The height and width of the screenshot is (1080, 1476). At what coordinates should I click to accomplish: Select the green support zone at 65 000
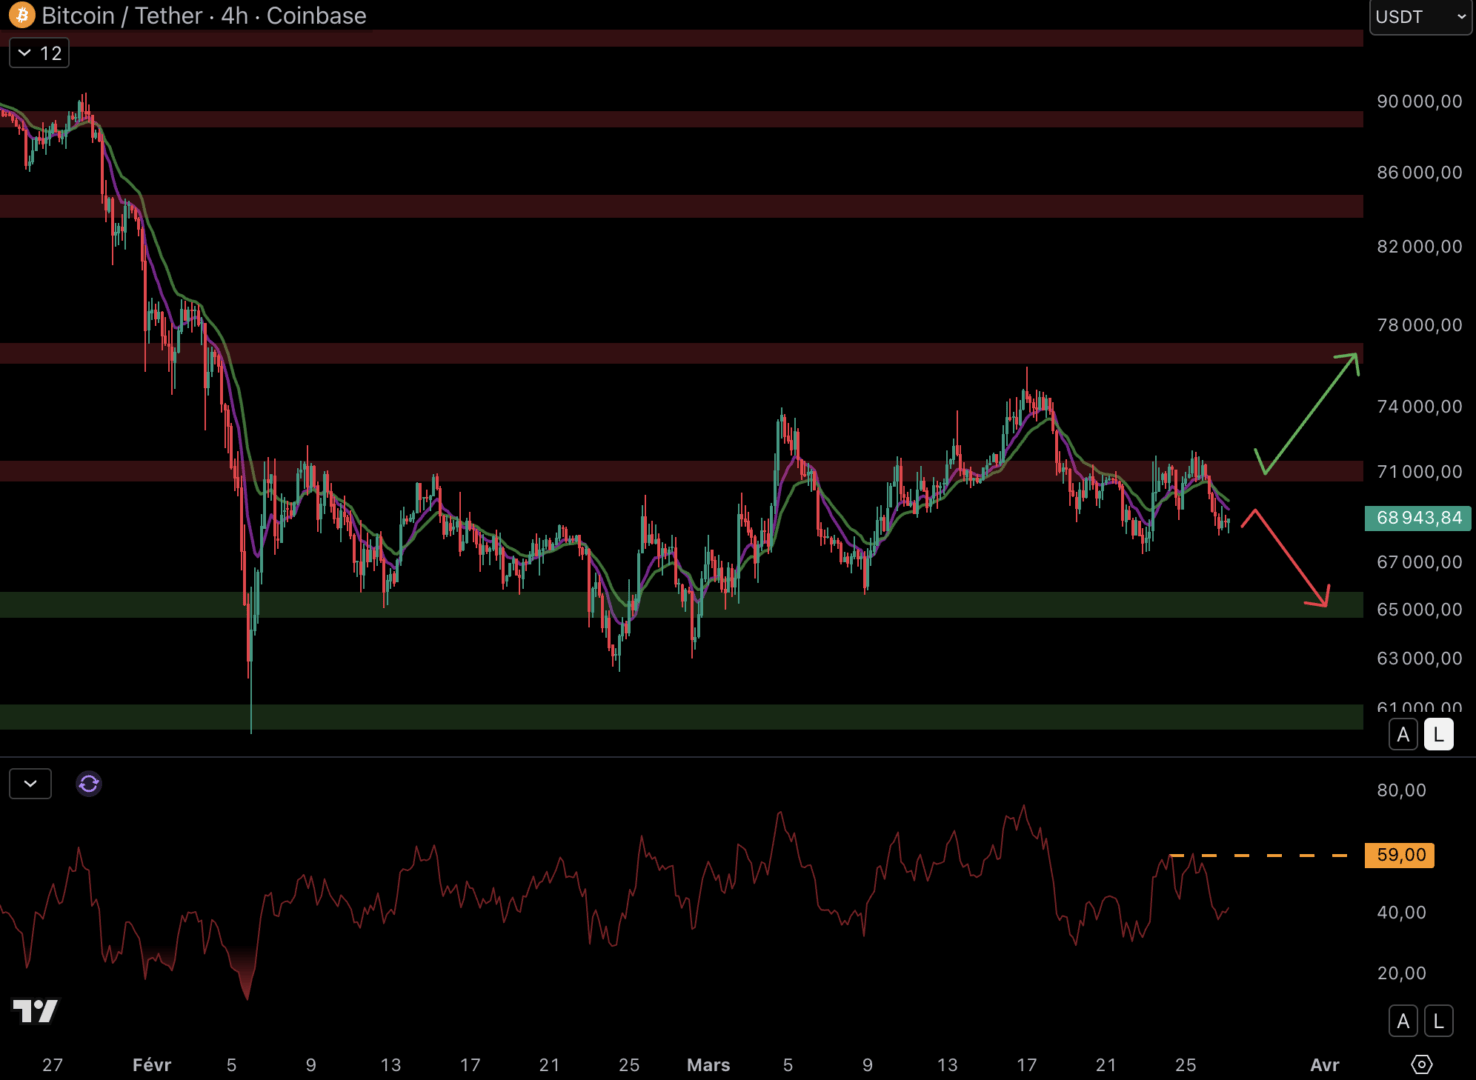pos(450,605)
